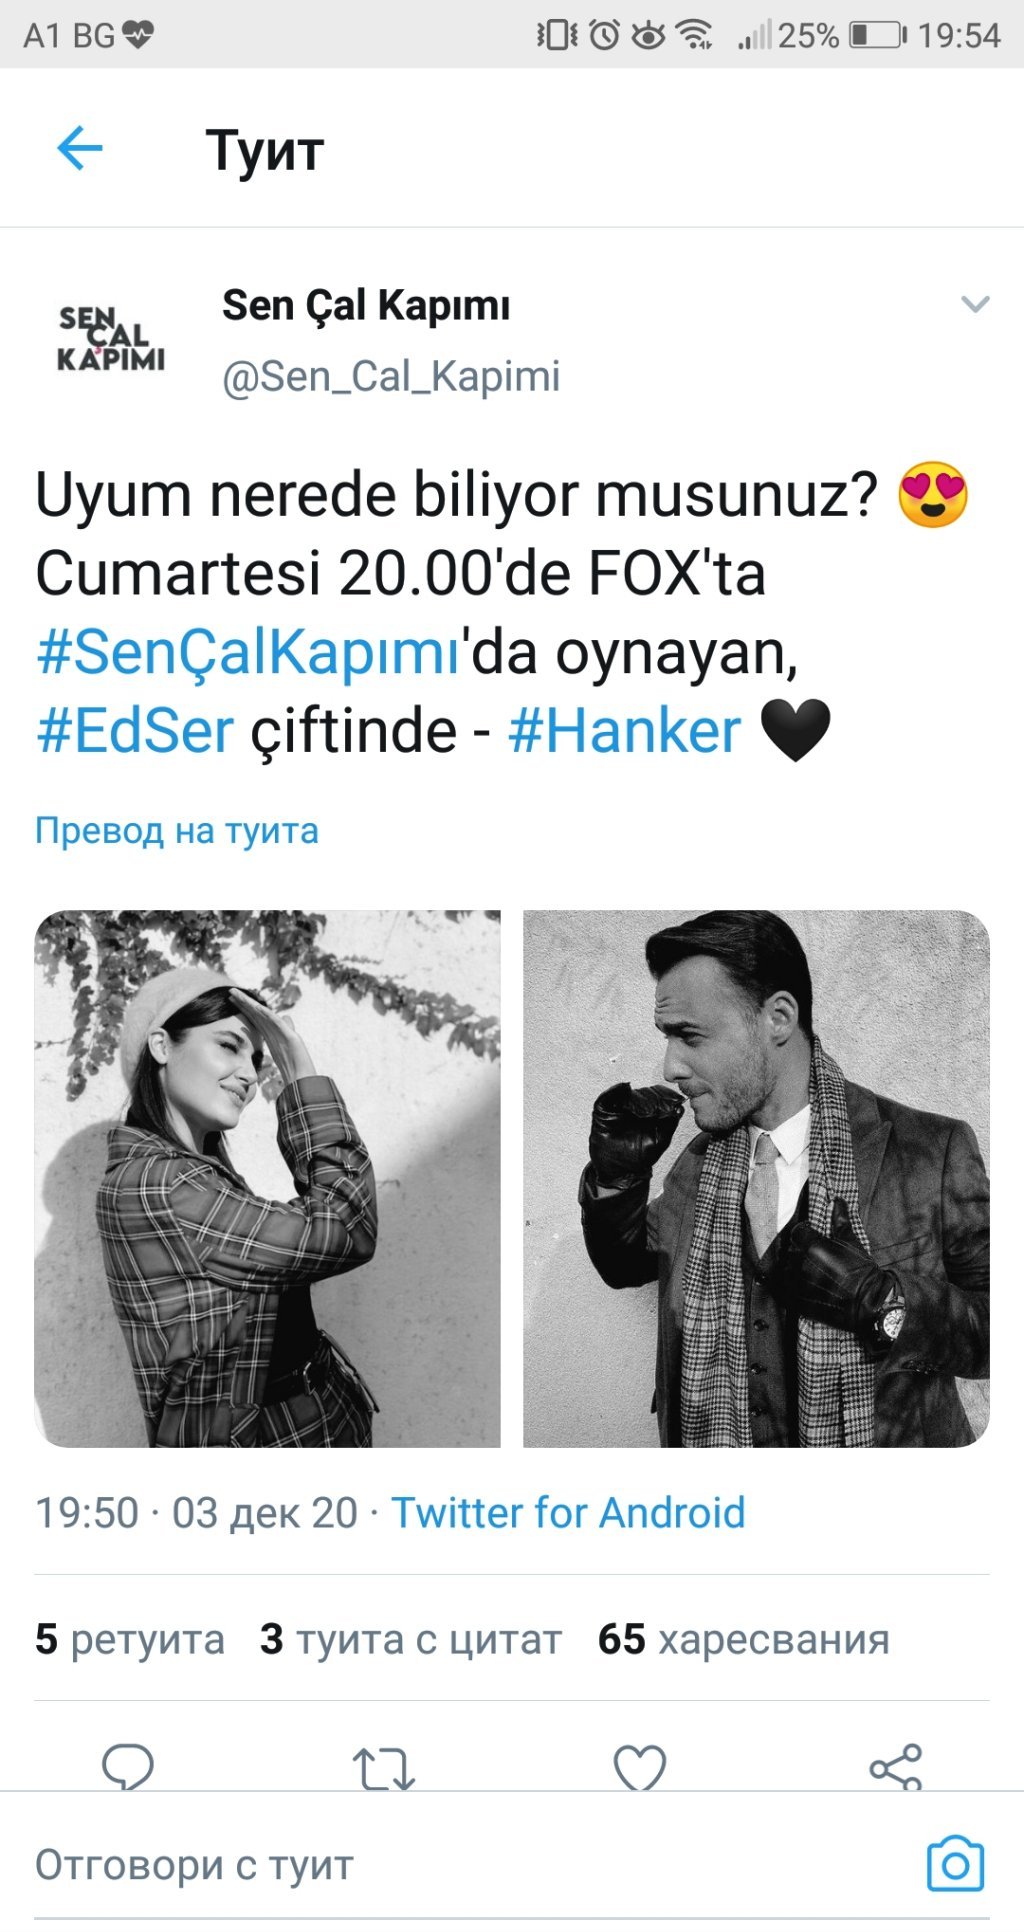Tap "Превод на туита" translate link
The height and width of the screenshot is (1932, 1024).
point(177,831)
